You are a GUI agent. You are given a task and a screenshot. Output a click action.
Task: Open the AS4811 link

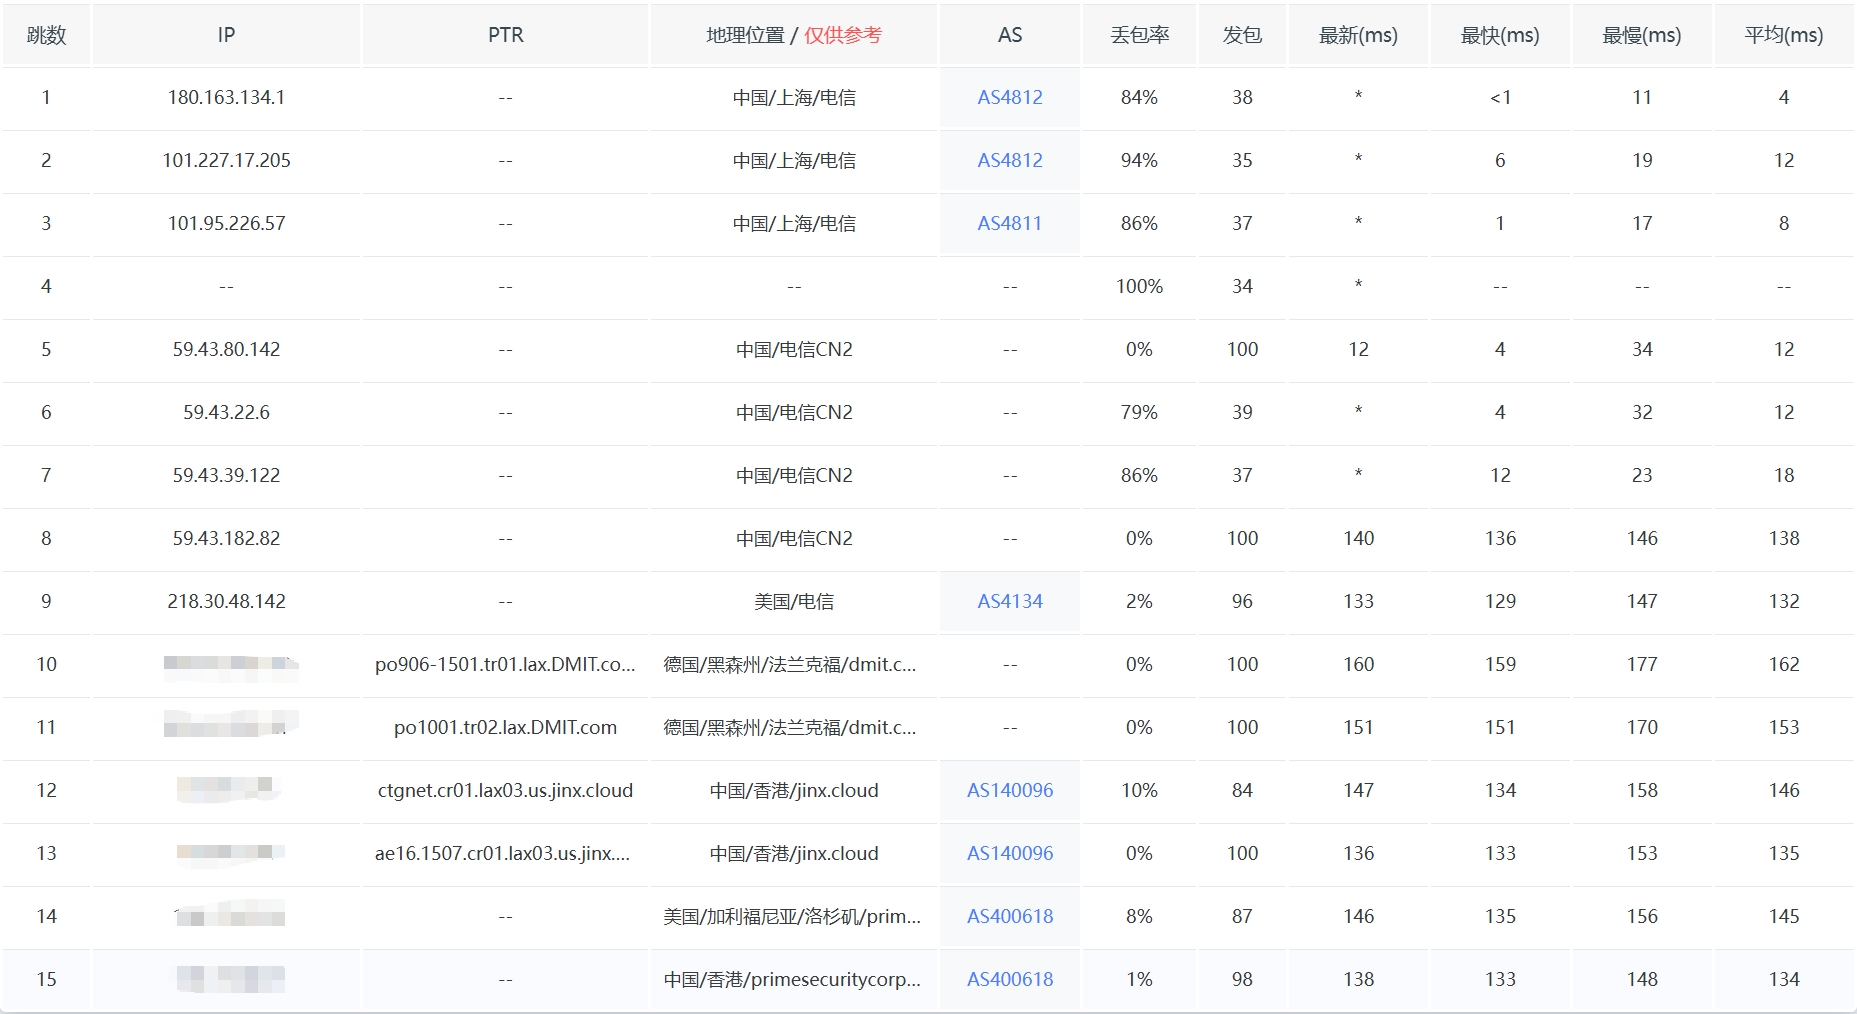(1010, 223)
